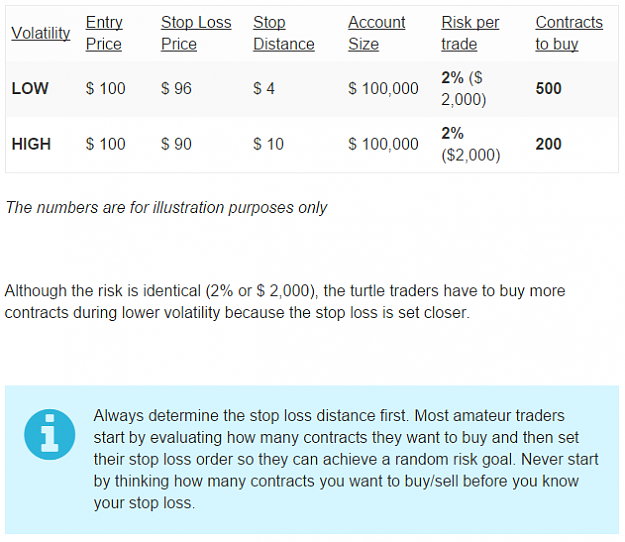Click the 500 contracts value
625x542 pixels.
point(548,88)
